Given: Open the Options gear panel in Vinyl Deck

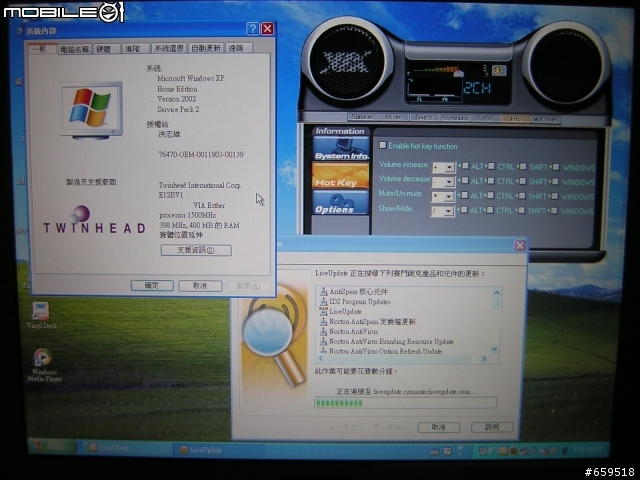Looking at the screenshot, I should pyautogui.click(x=340, y=202).
